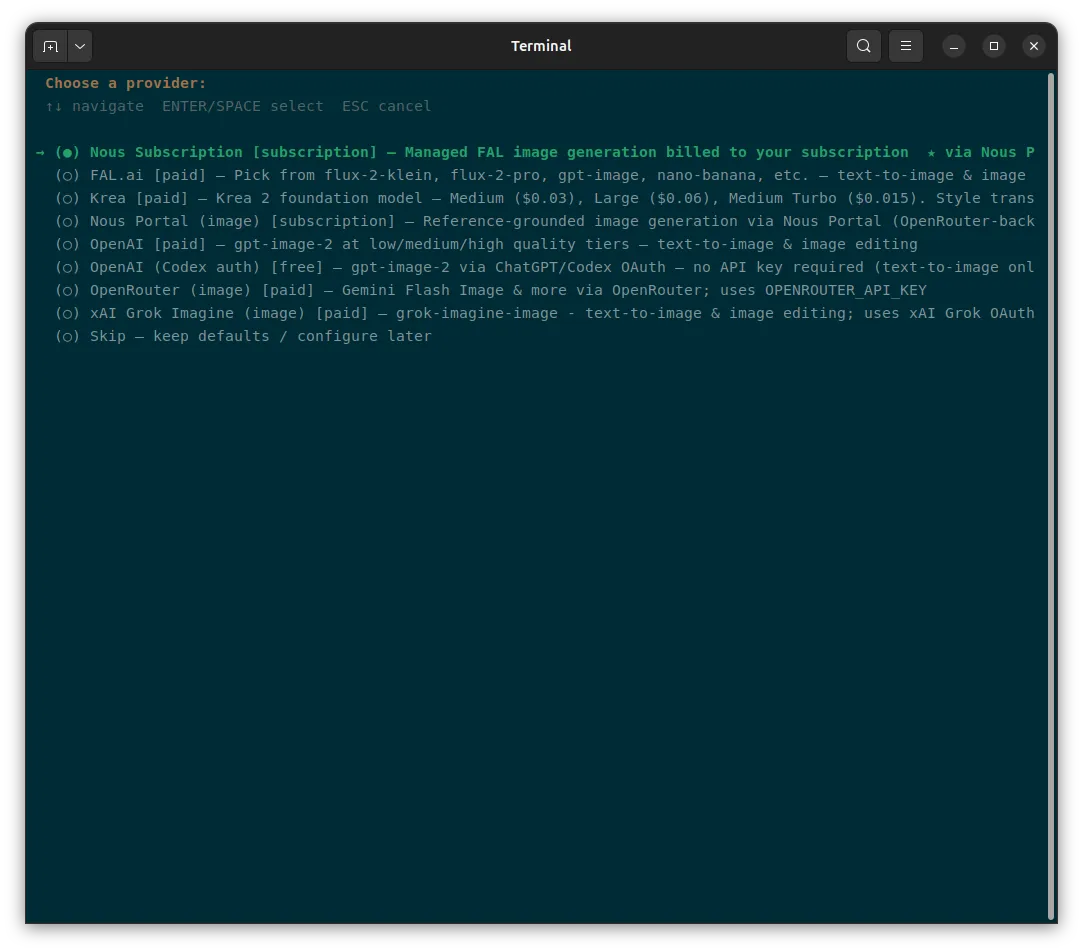The image size is (1083, 952).
Task: Select the Krea [paid] radio option
Action: pos(67,198)
